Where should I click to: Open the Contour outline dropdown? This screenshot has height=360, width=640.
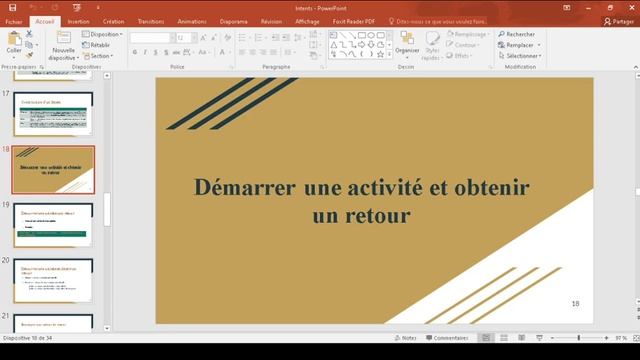coord(463,45)
